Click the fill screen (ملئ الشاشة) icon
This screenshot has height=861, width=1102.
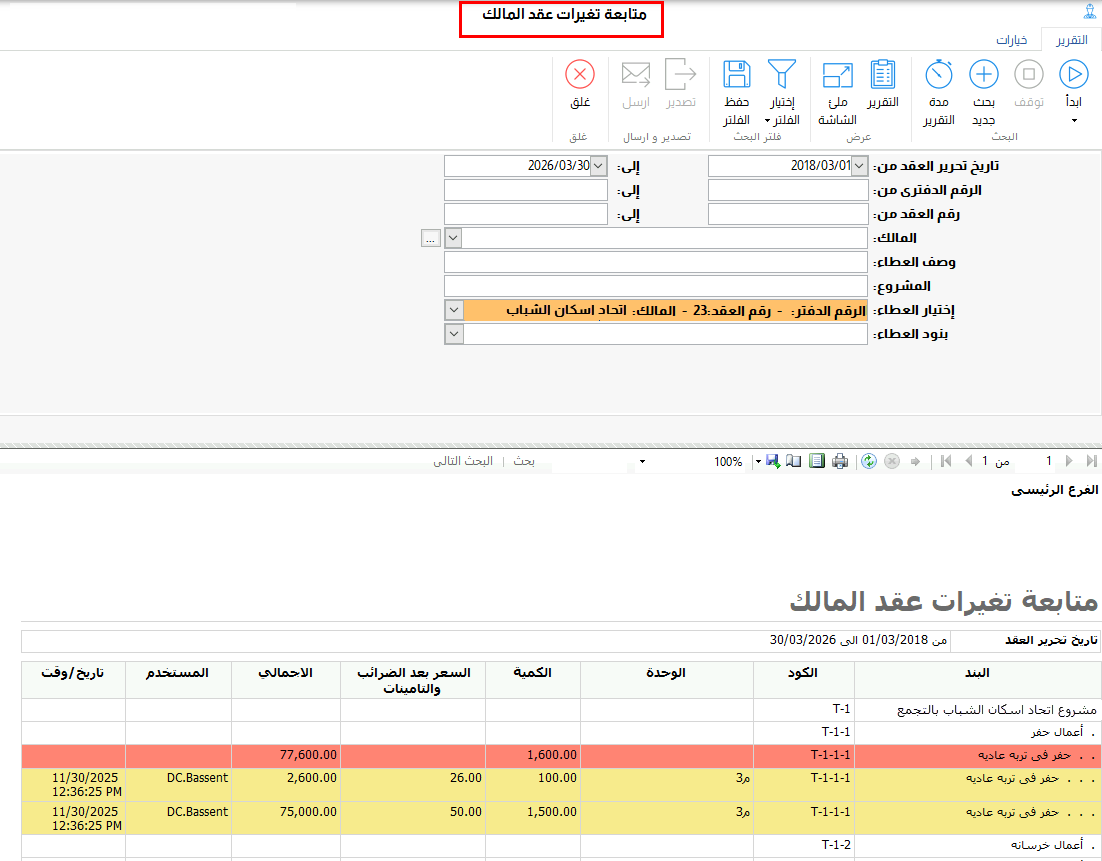[x=836, y=75]
